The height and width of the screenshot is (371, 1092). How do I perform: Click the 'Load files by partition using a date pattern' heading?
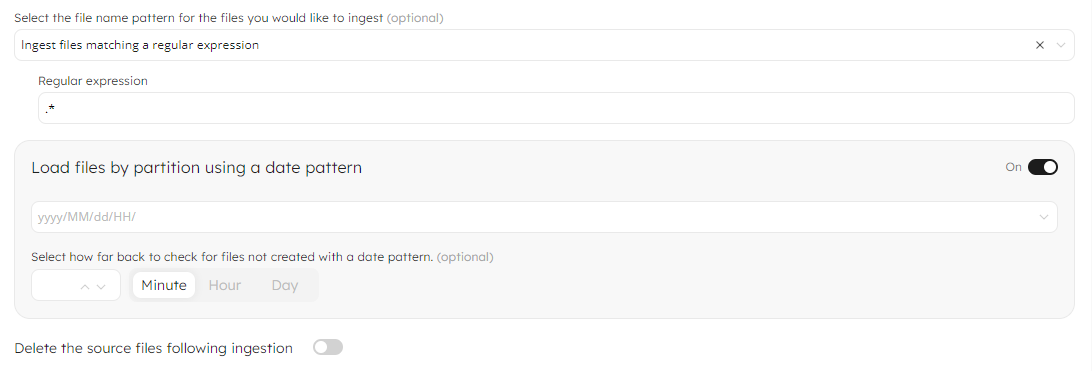point(196,168)
